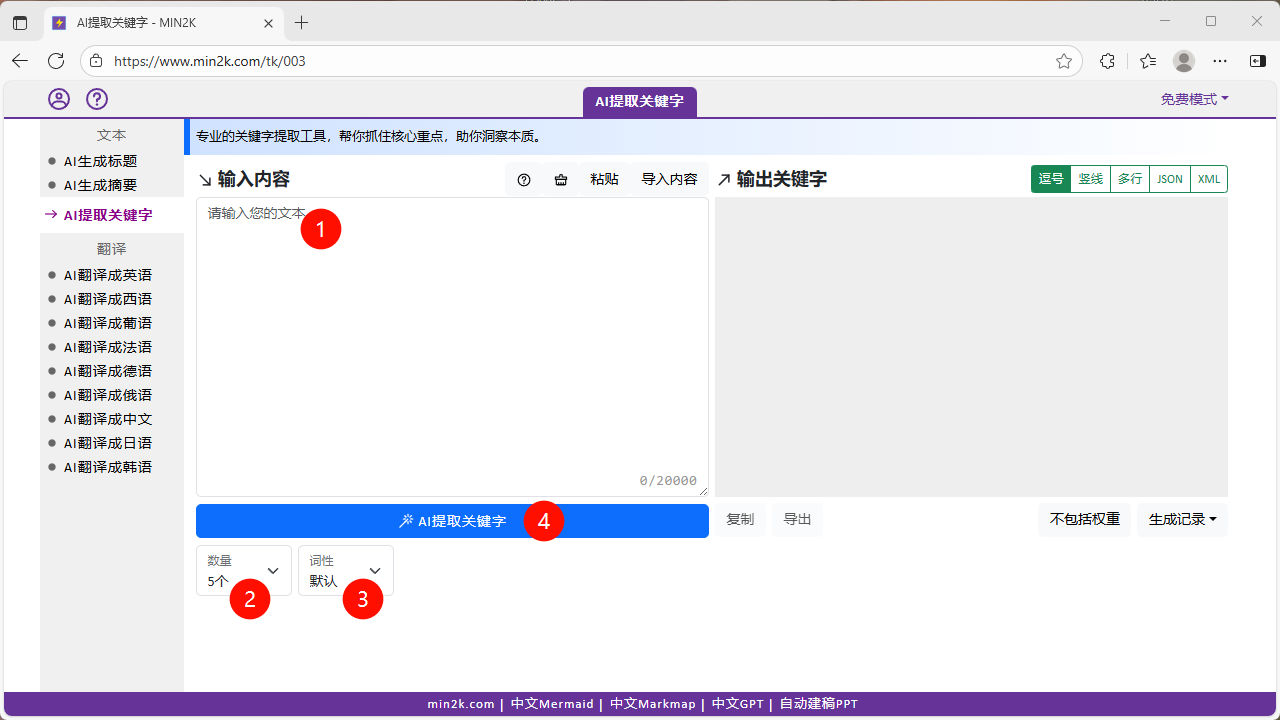Select AI生成标题 in the sidebar
Screen dimensions: 1280x720
[x=104, y=161]
